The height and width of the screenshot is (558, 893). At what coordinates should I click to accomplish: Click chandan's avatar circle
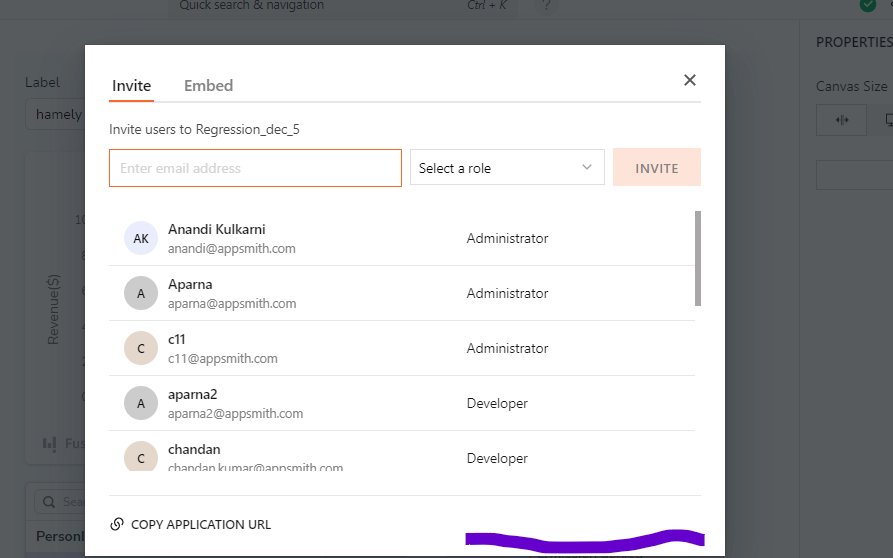141,457
